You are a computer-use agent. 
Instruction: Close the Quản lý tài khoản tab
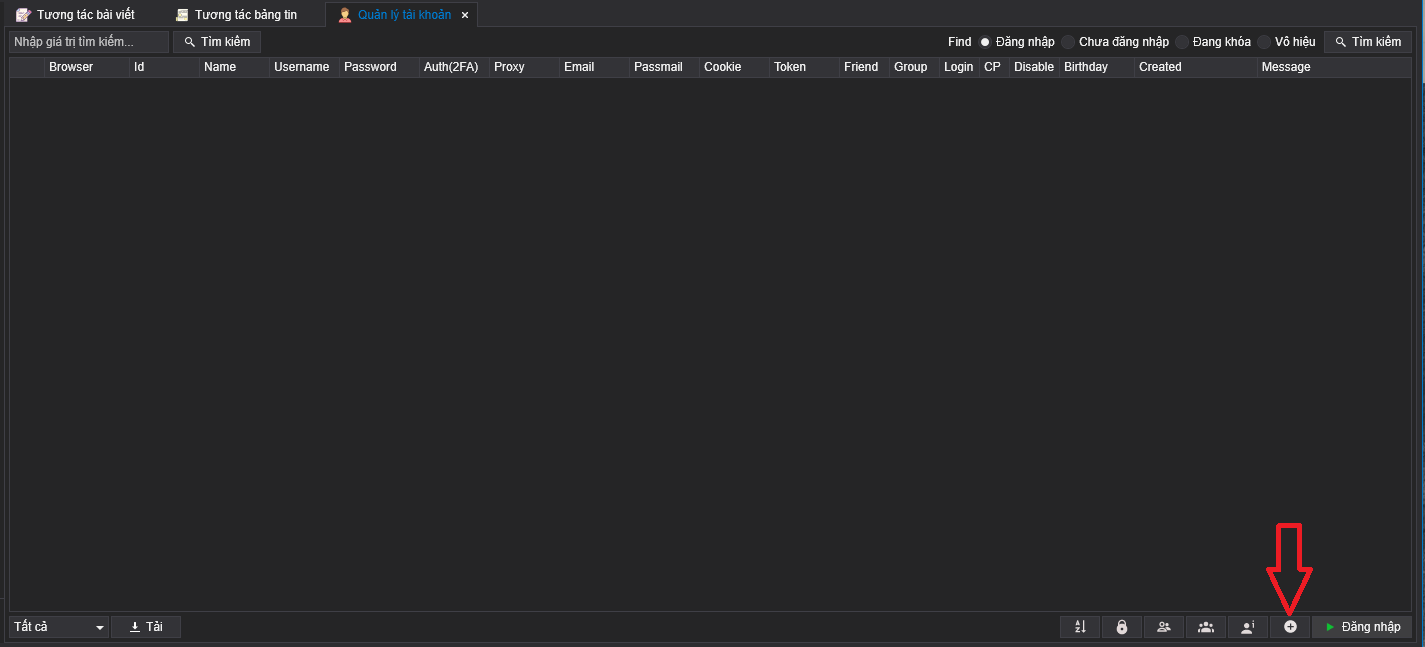[x=465, y=15]
